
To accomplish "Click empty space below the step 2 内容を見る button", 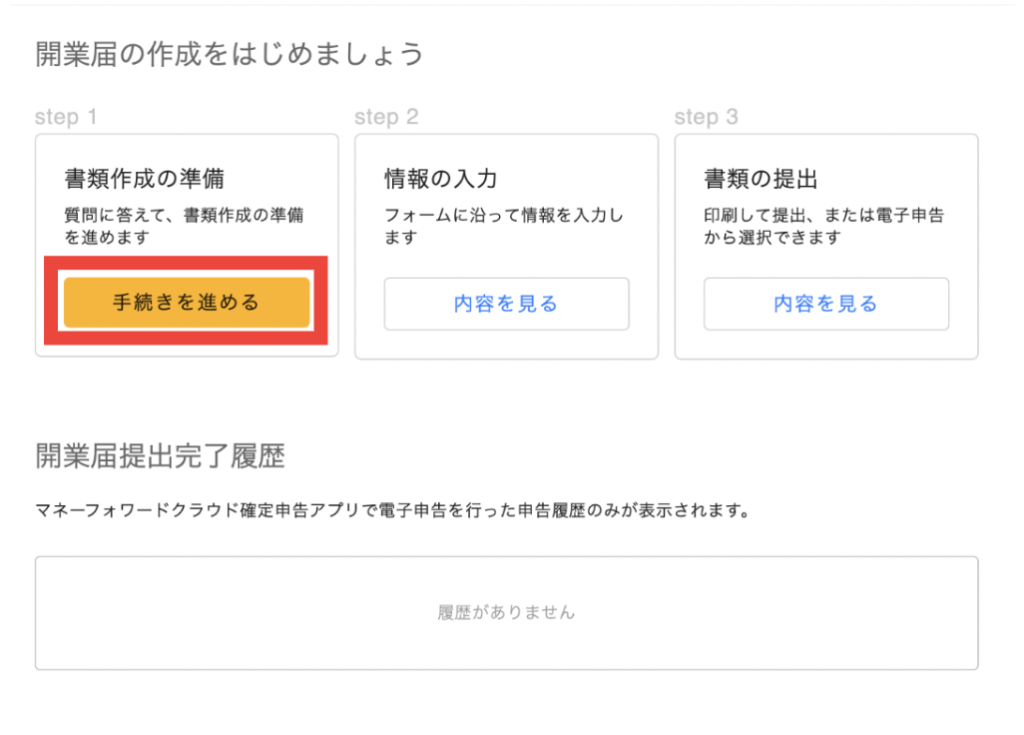I will 506,343.
